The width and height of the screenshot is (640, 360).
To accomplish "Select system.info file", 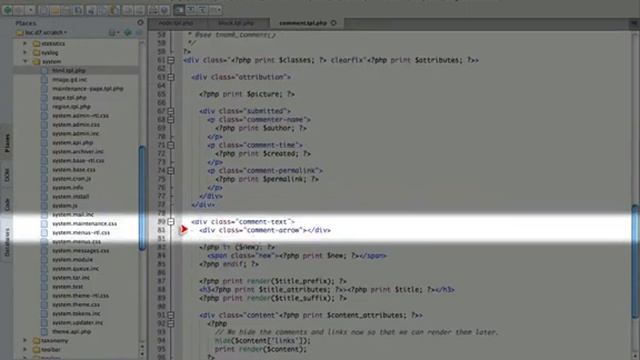I will [68, 187].
